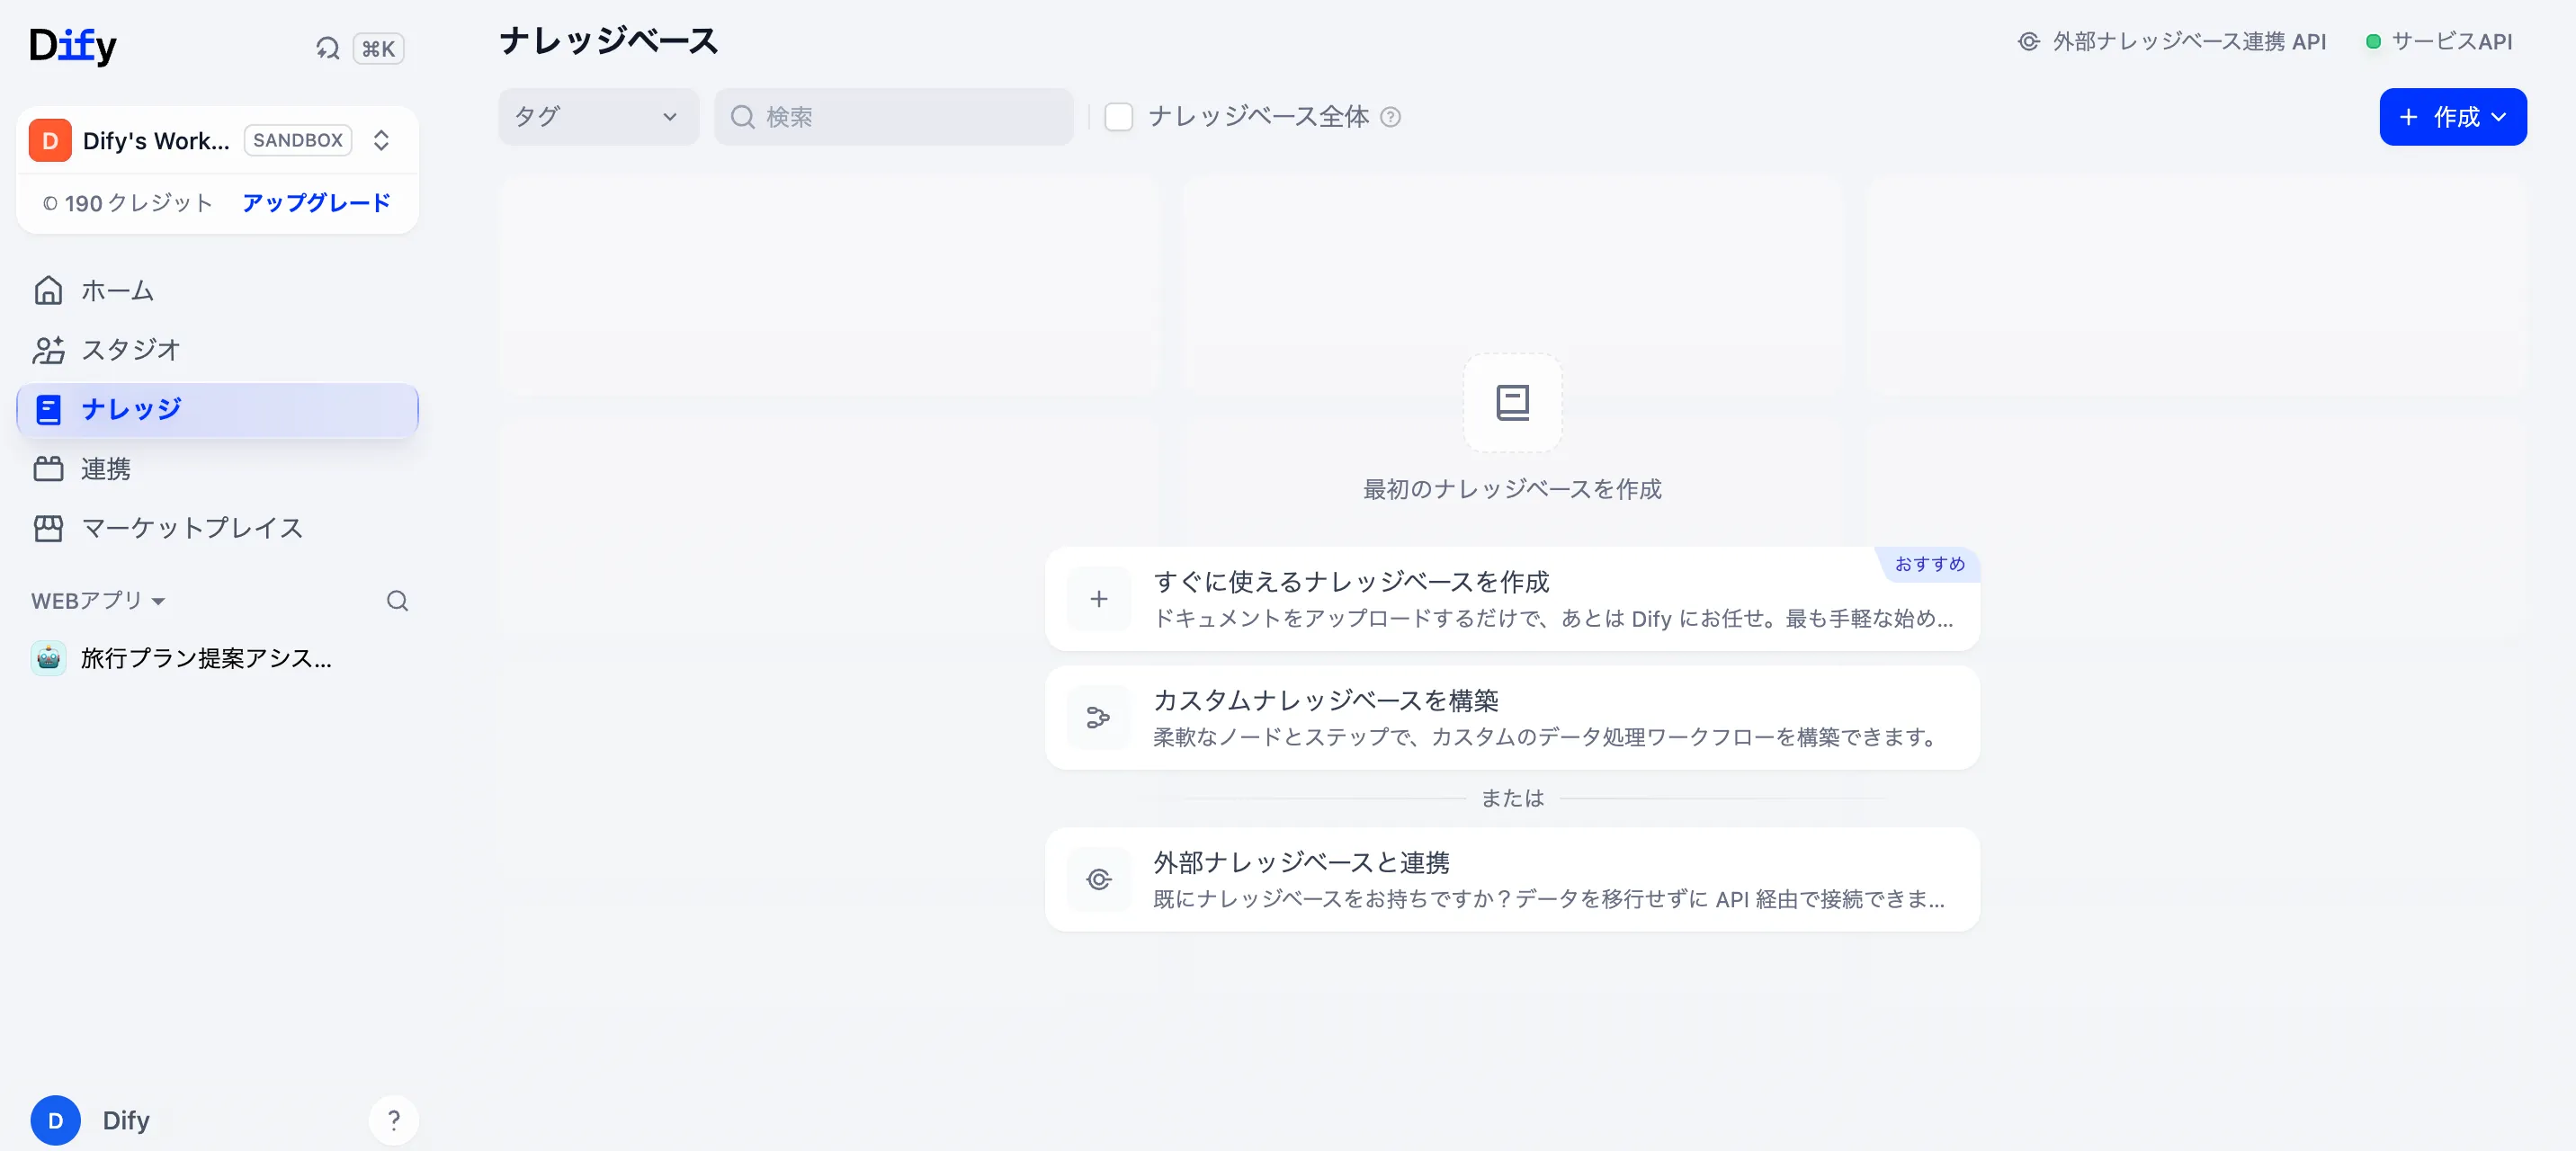Viewport: 2576px width, 1151px height.
Task: Expand the Dify's Workspace switcher arrows
Action: coord(381,140)
